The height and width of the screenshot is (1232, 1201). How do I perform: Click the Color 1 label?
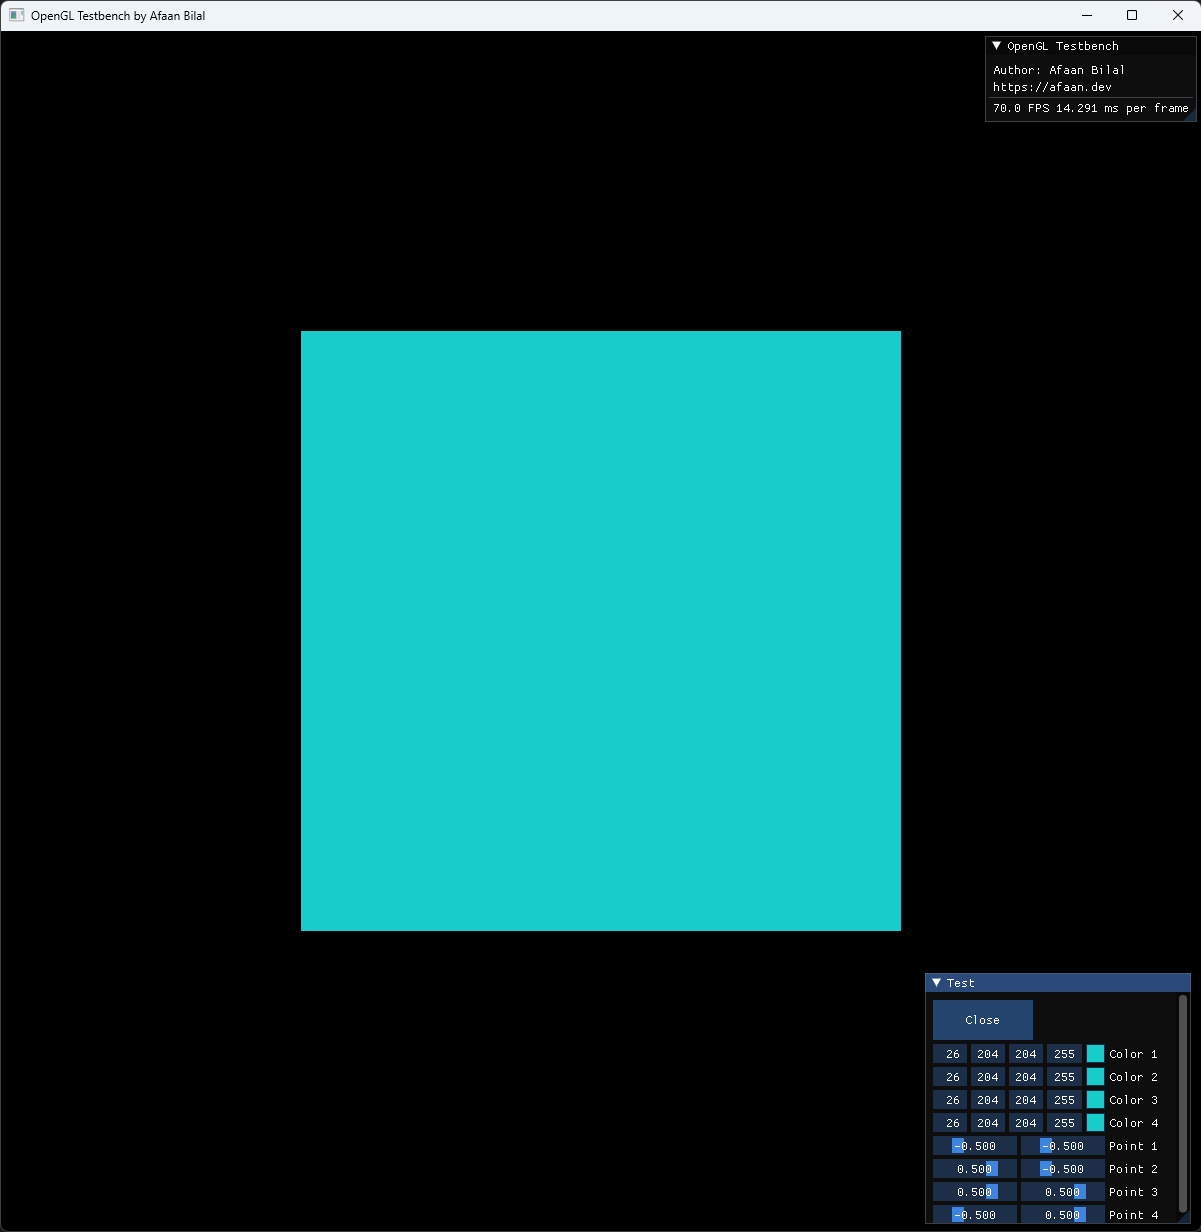pyautogui.click(x=1133, y=1054)
